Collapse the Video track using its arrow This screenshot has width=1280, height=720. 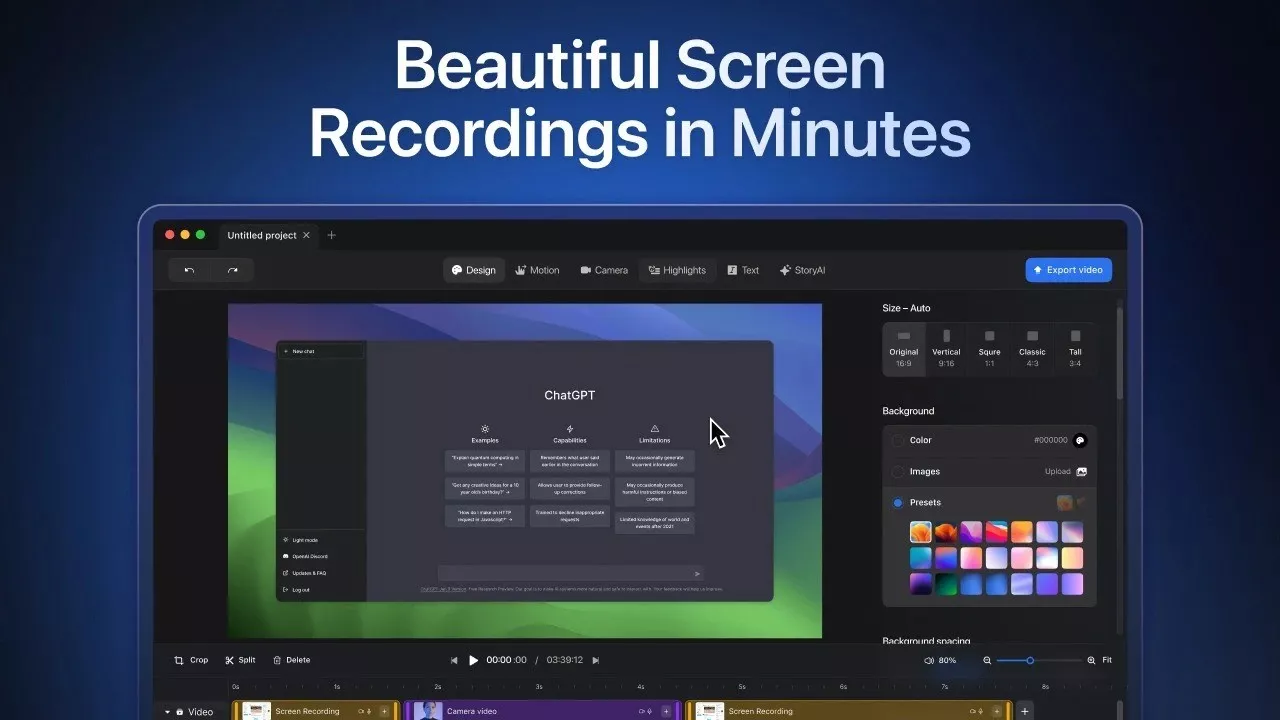pos(167,712)
